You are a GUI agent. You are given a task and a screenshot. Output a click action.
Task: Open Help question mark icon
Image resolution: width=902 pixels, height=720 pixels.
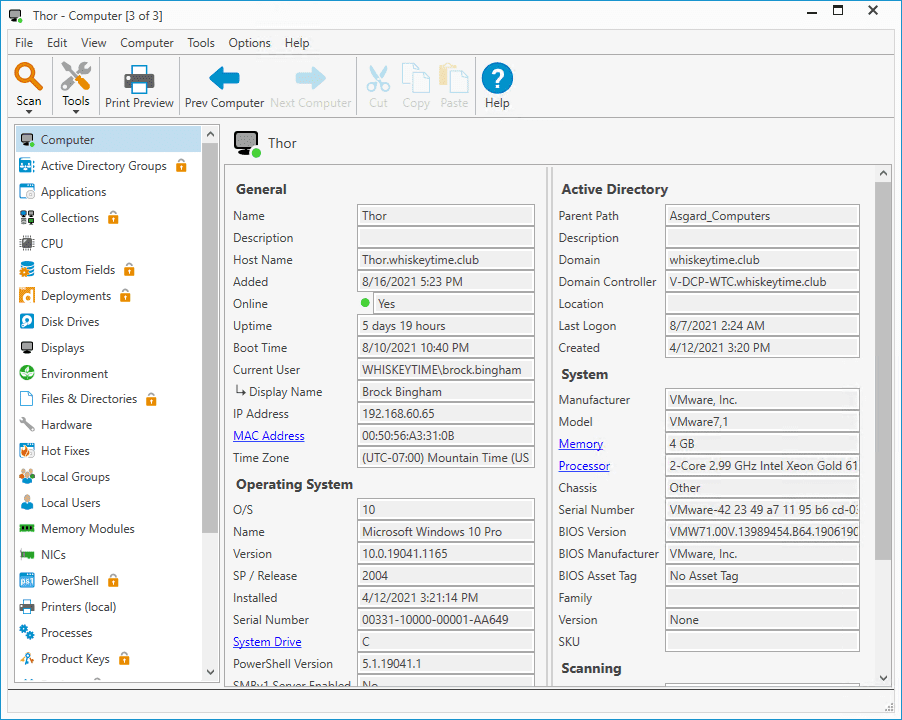coord(497,79)
